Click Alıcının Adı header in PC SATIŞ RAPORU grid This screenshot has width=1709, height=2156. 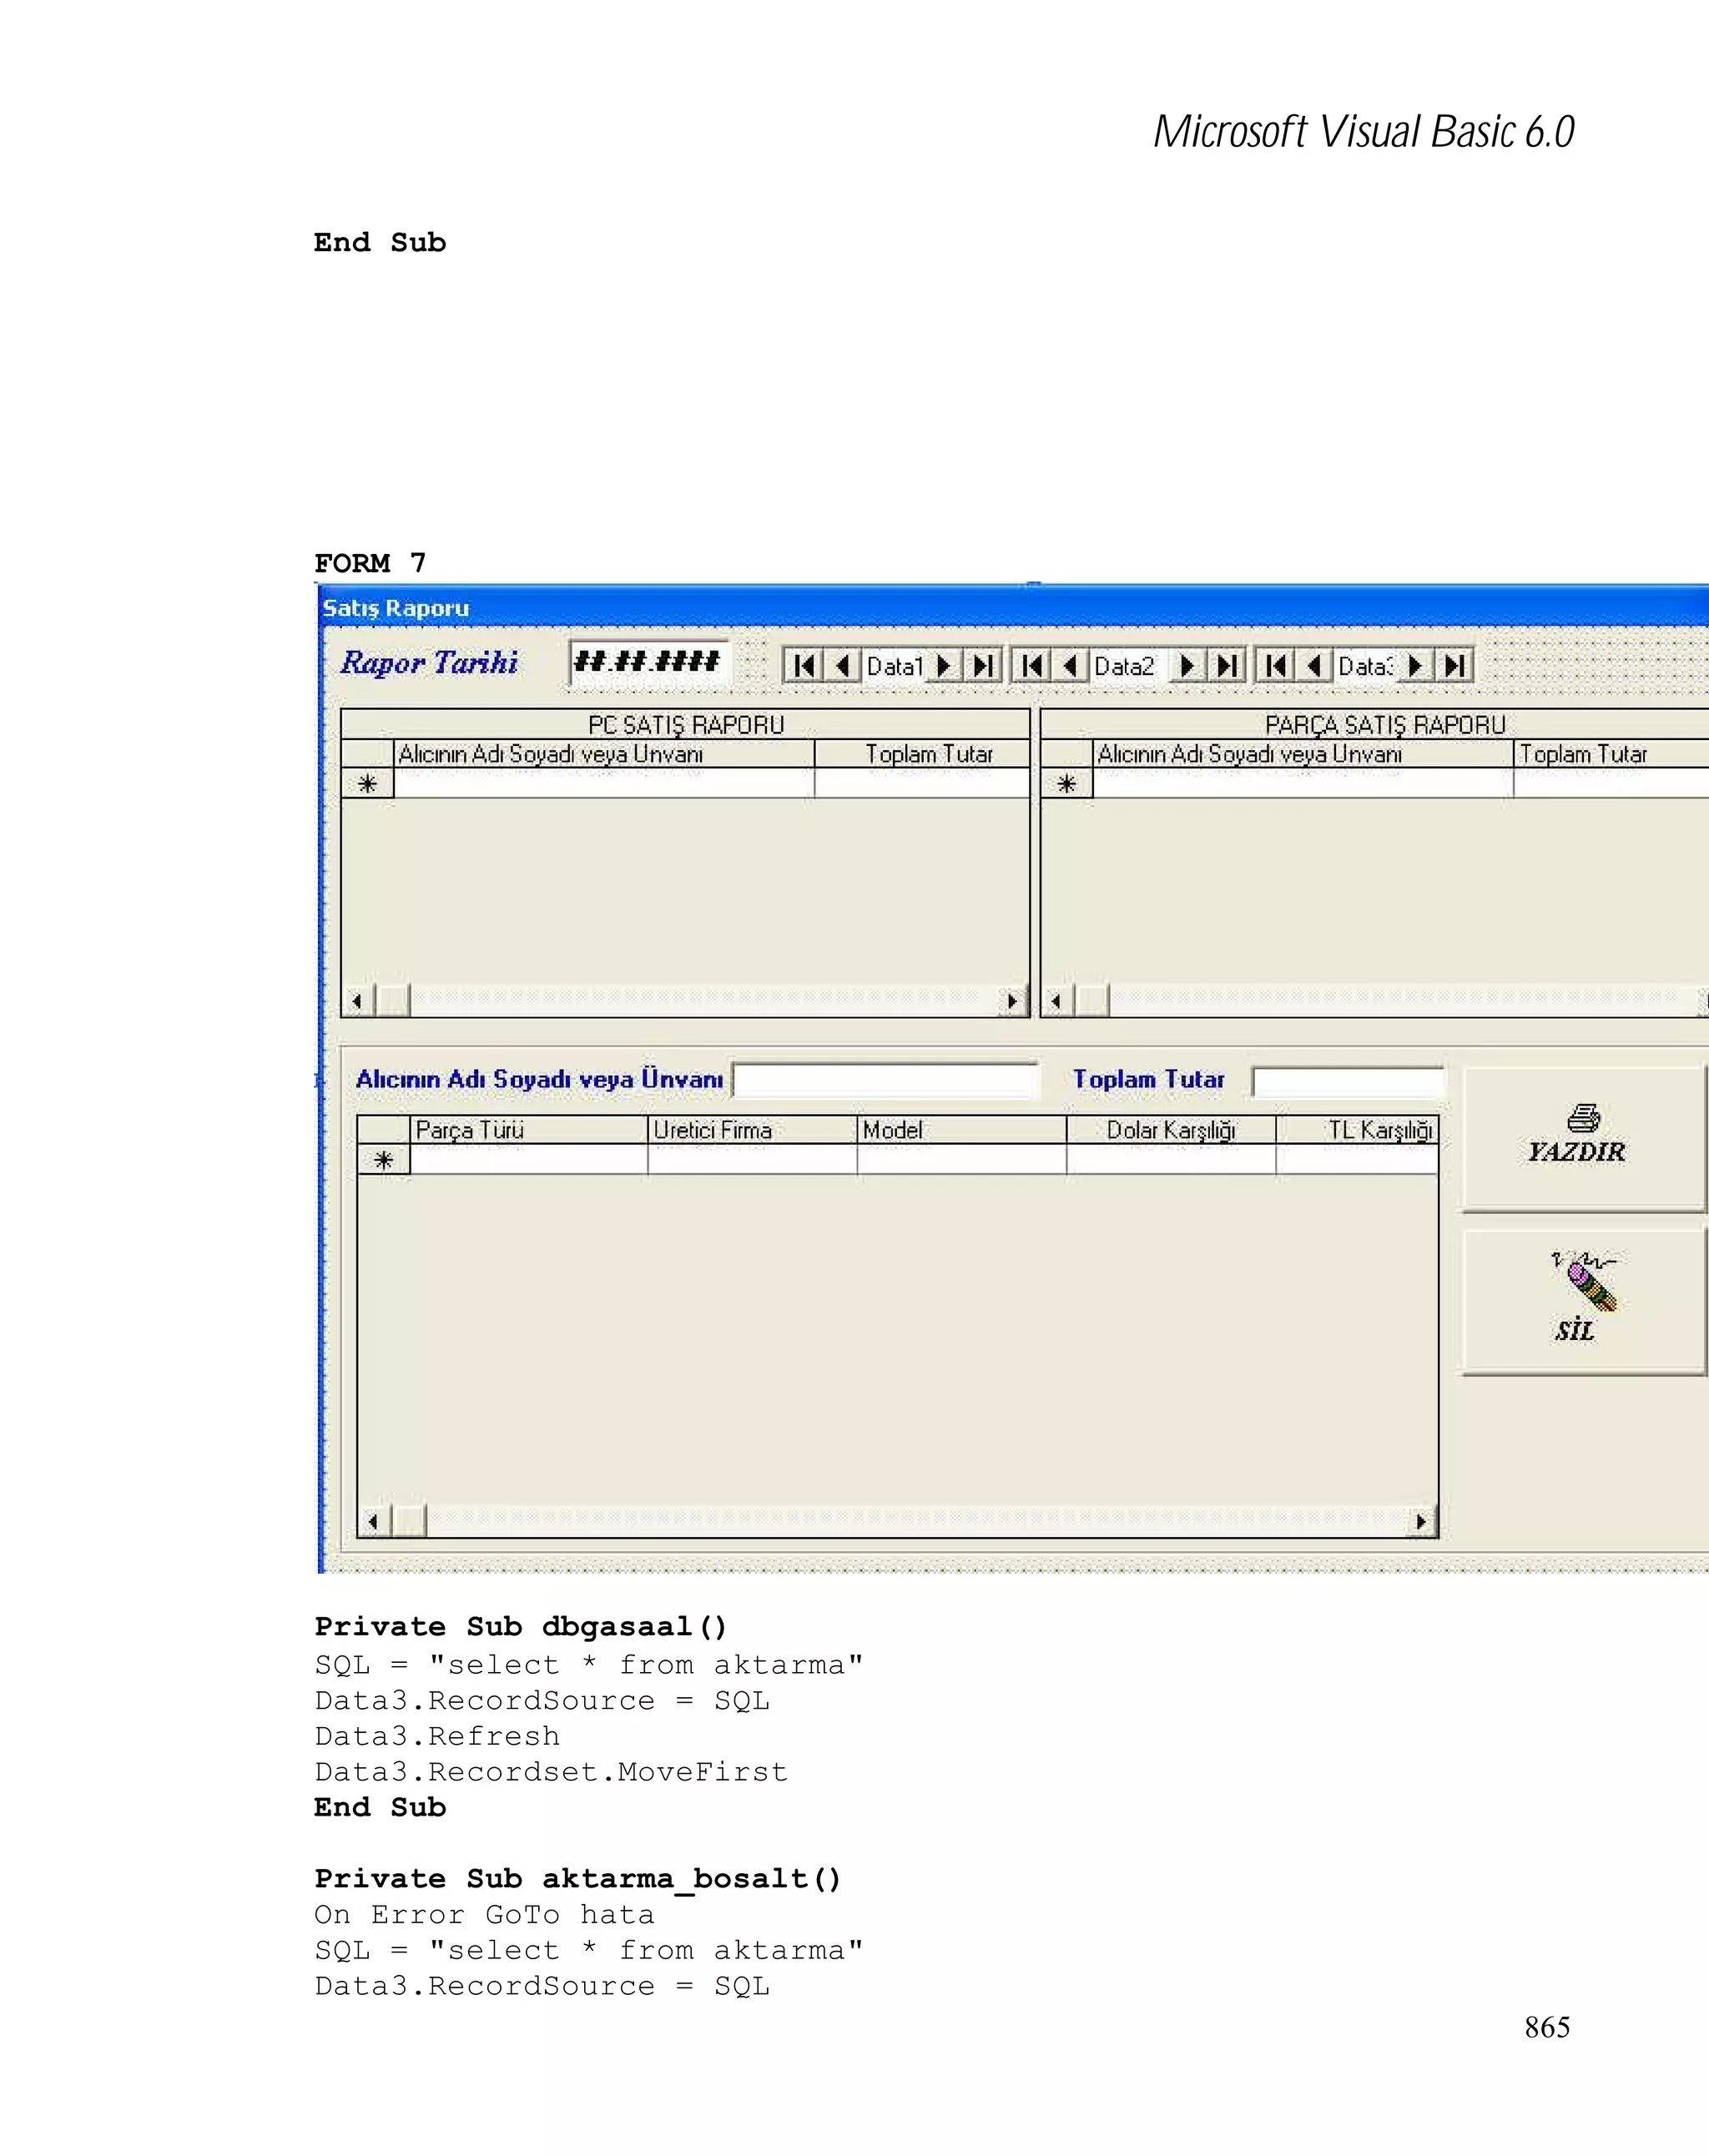tap(604, 754)
